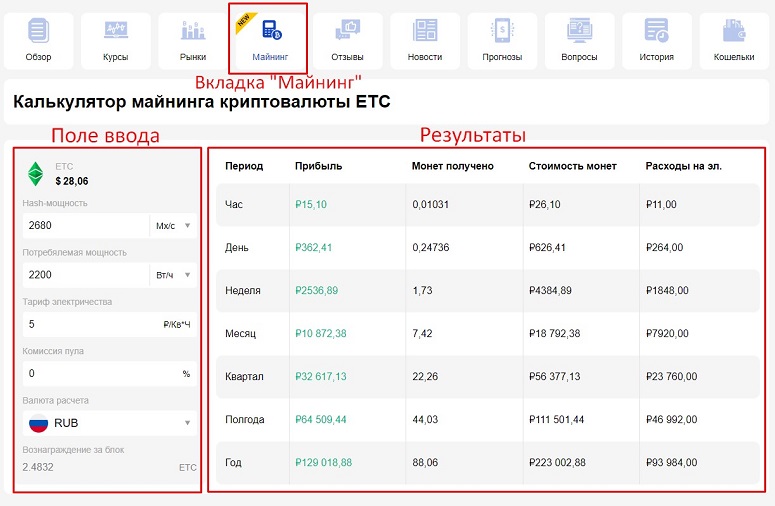
Task: Focus the Потребляемая мощность field with 2200
Action: click(85, 274)
